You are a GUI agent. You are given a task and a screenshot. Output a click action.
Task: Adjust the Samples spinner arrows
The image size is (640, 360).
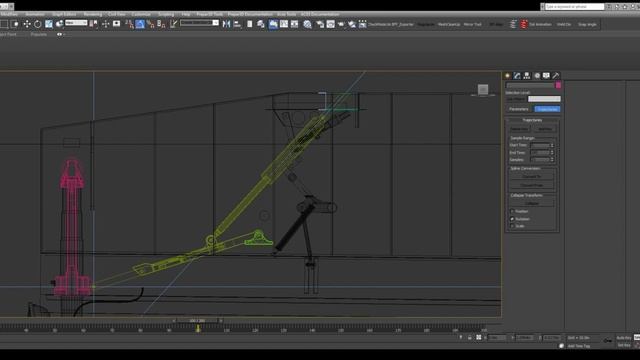(552, 160)
